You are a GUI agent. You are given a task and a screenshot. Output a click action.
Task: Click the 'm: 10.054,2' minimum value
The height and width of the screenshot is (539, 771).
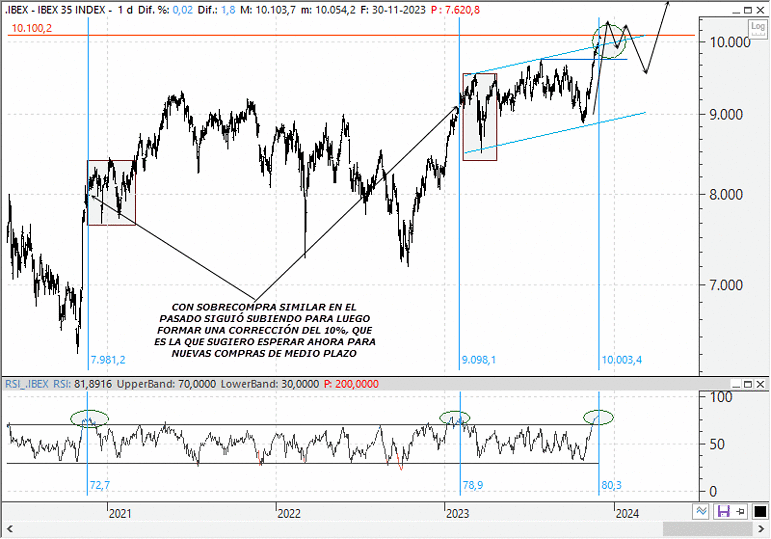pos(328,10)
